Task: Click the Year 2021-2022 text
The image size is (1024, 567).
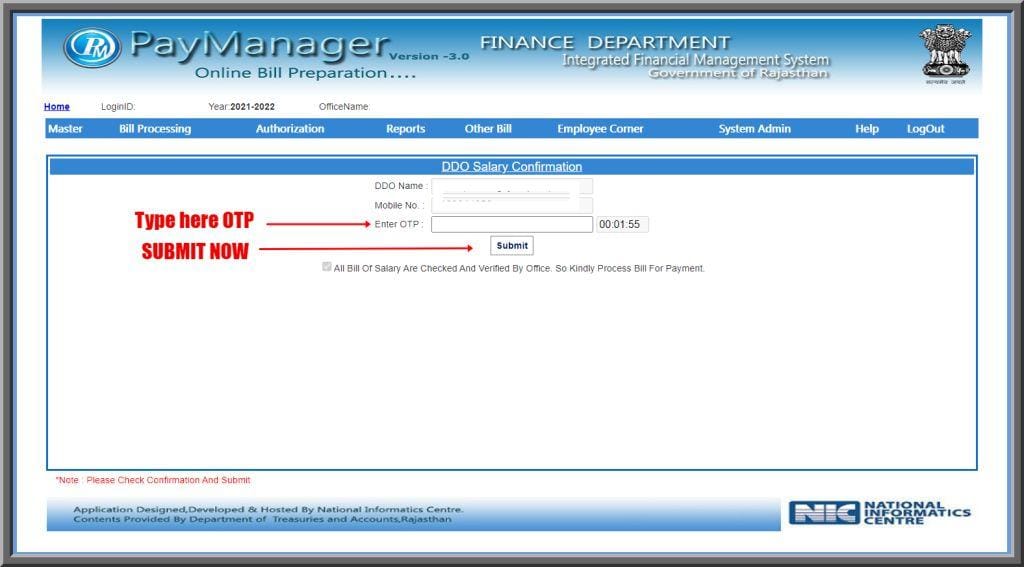Action: 242,106
